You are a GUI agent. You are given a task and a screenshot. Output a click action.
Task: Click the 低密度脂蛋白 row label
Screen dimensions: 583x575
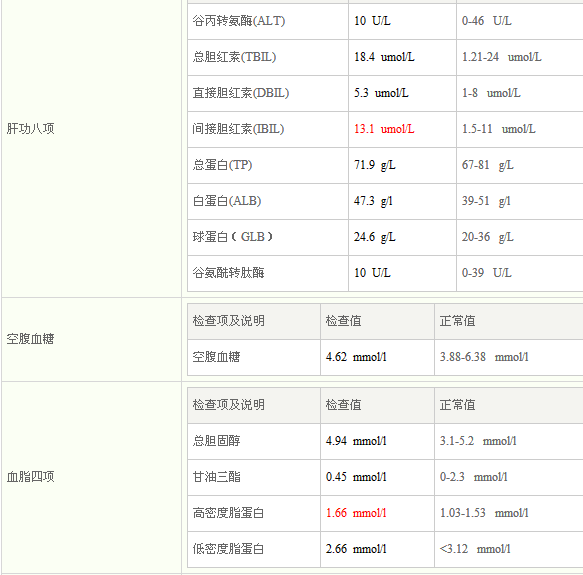click(228, 549)
